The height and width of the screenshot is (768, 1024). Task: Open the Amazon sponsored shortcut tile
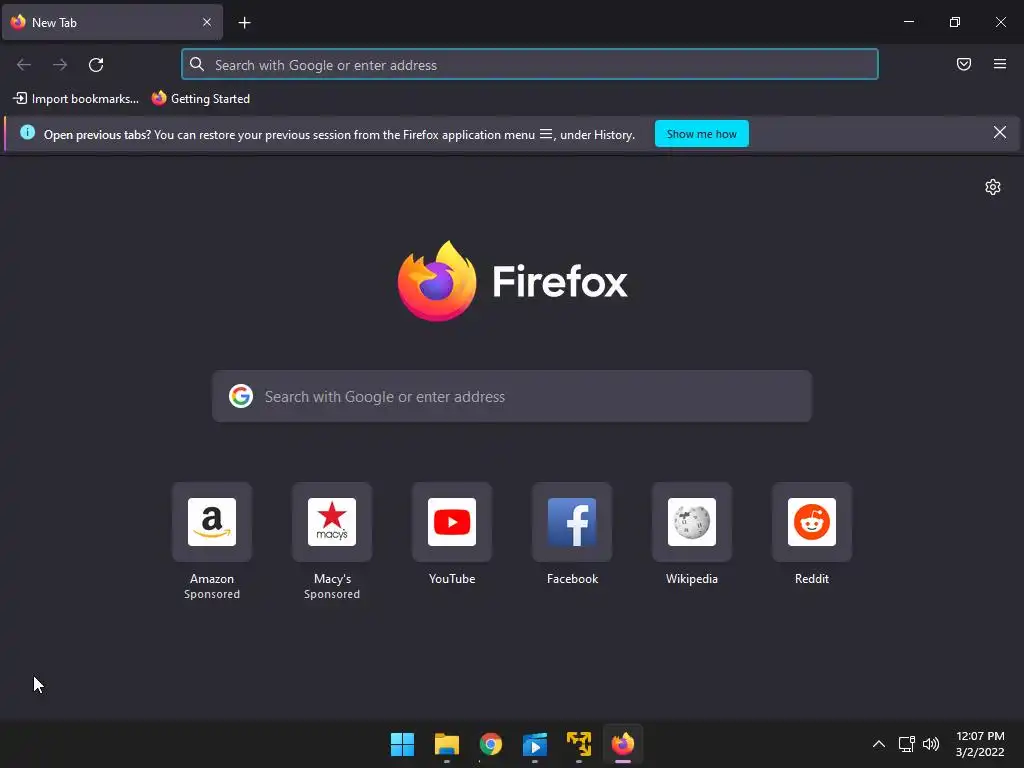[x=212, y=522]
